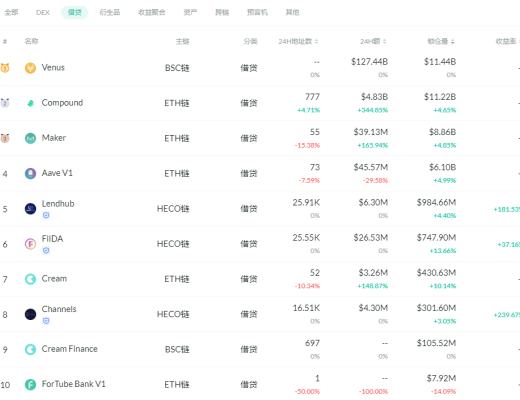Click the second-place medal in Compound row
The height and width of the screenshot is (400, 520).
pos(5,103)
